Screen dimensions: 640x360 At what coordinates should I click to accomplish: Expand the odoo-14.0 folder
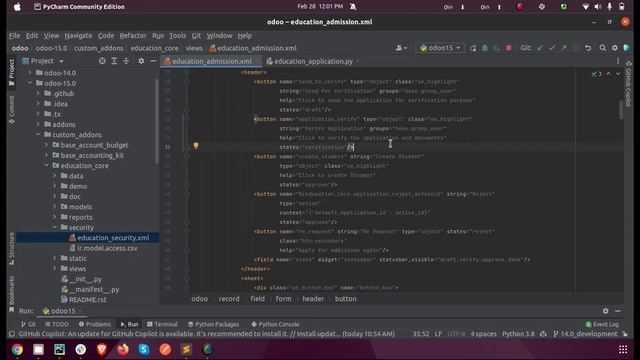tap(29, 73)
